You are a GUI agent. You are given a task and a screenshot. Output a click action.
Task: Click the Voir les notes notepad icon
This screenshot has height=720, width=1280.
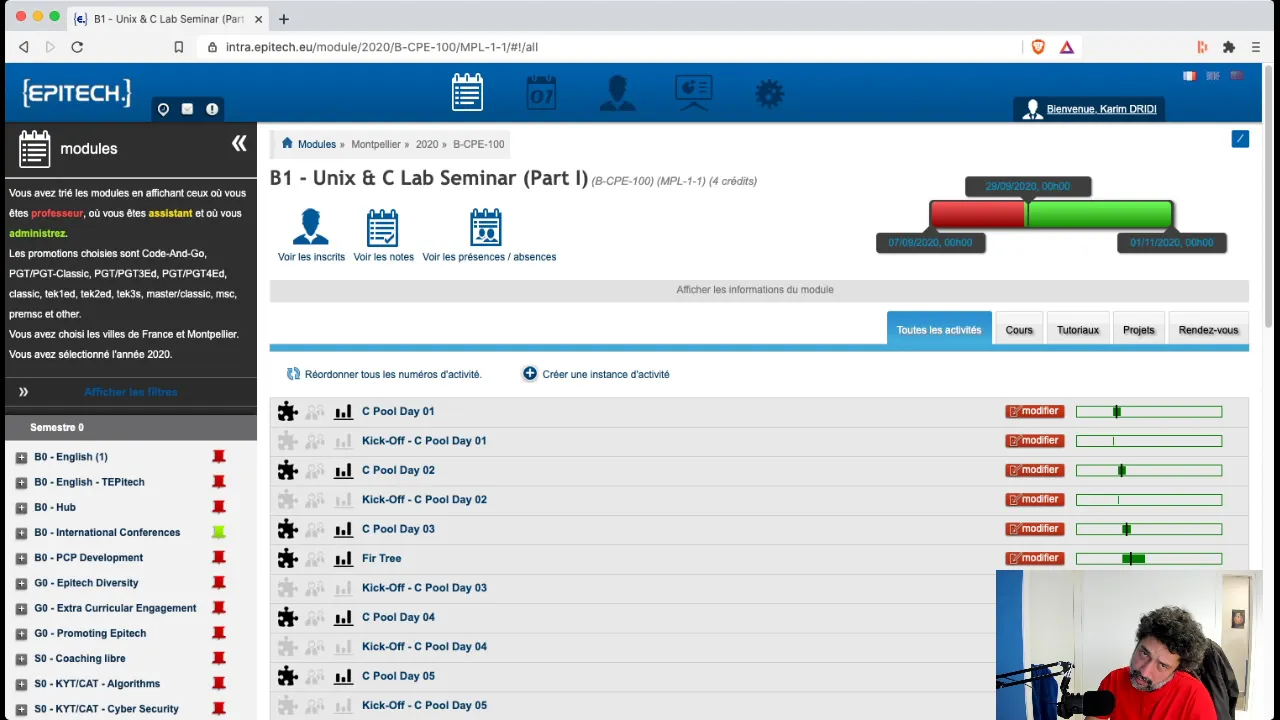tap(382, 227)
